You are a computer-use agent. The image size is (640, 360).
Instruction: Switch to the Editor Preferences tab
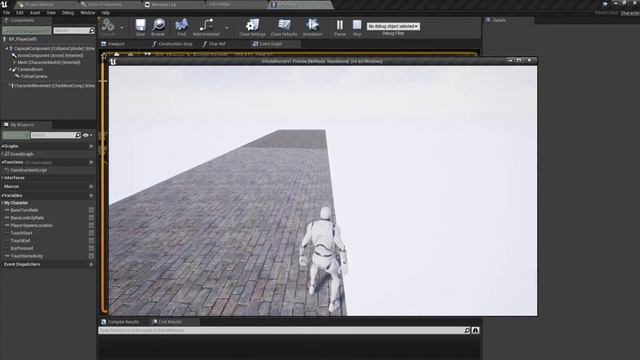pyautogui.click(x=105, y=4)
